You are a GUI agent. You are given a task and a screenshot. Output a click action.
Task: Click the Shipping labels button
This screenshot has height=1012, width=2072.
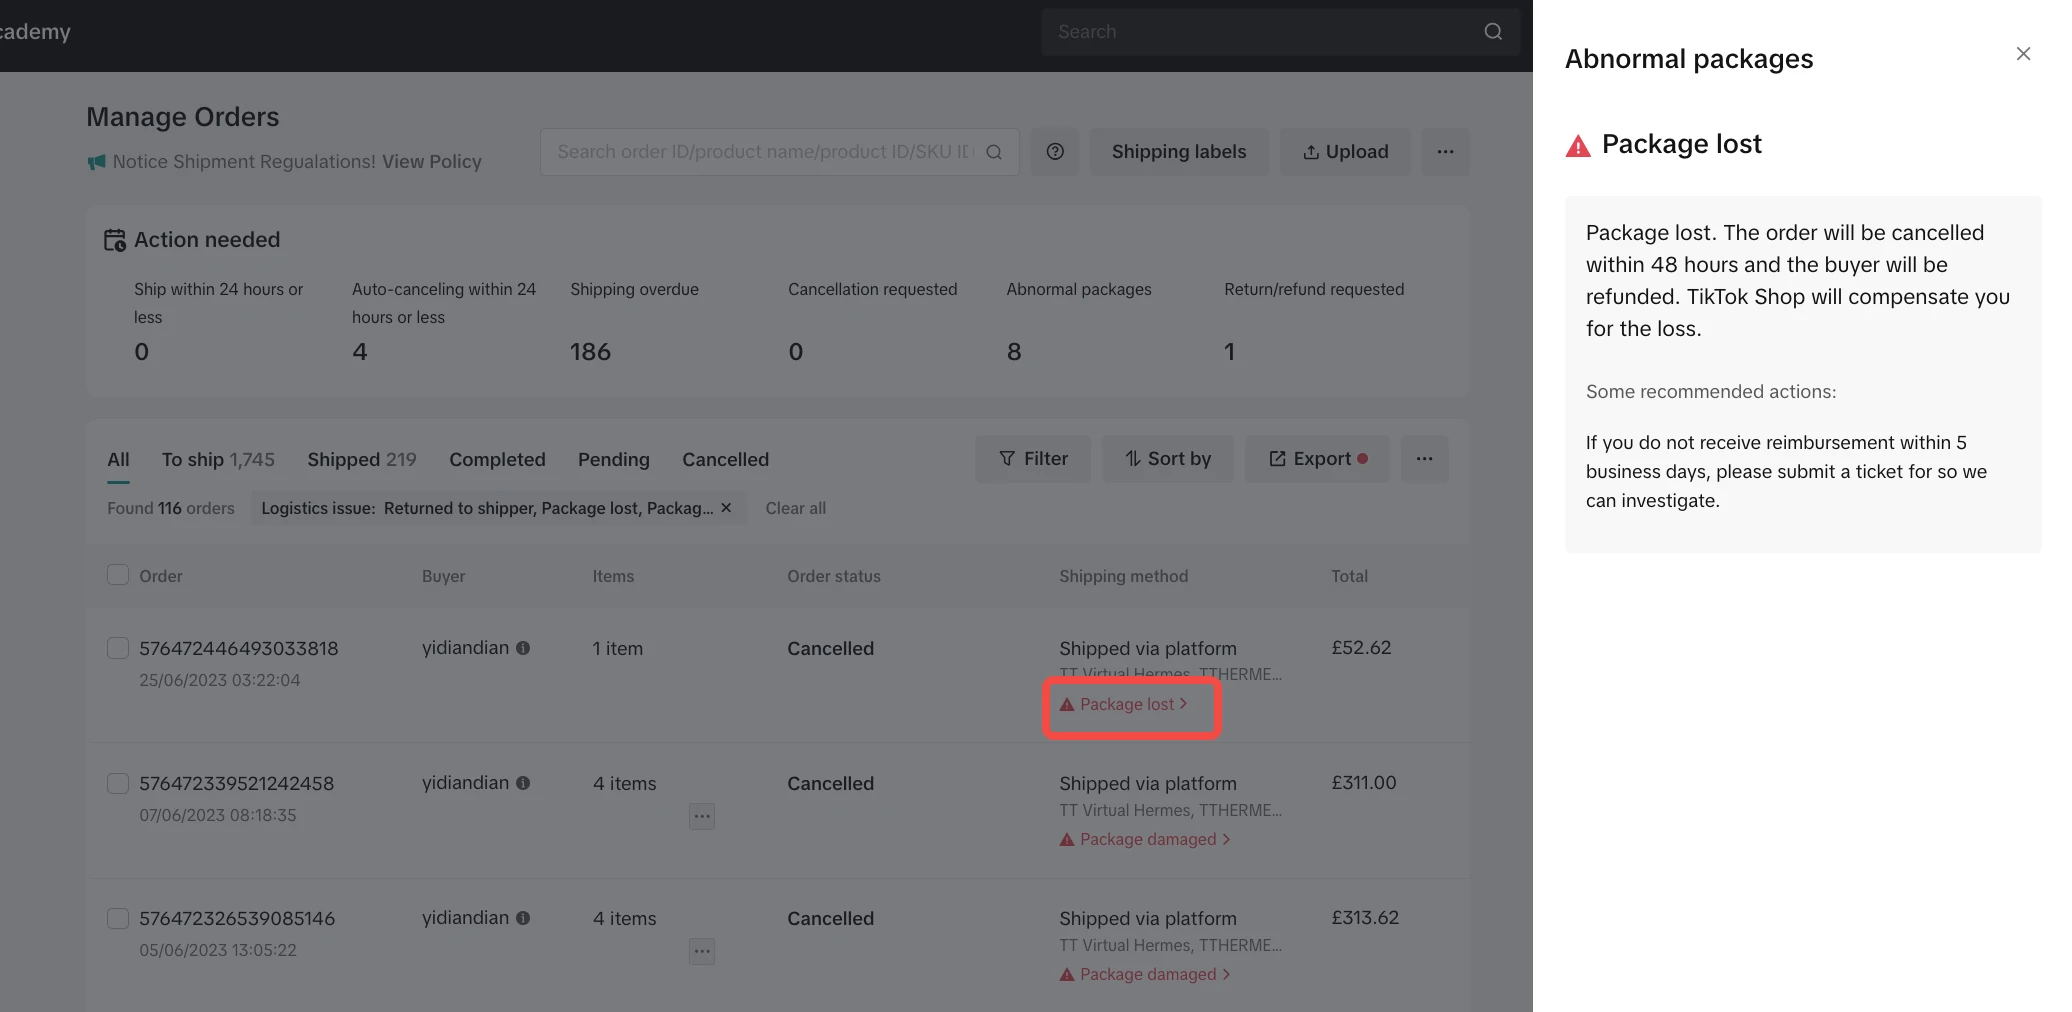pos(1178,152)
